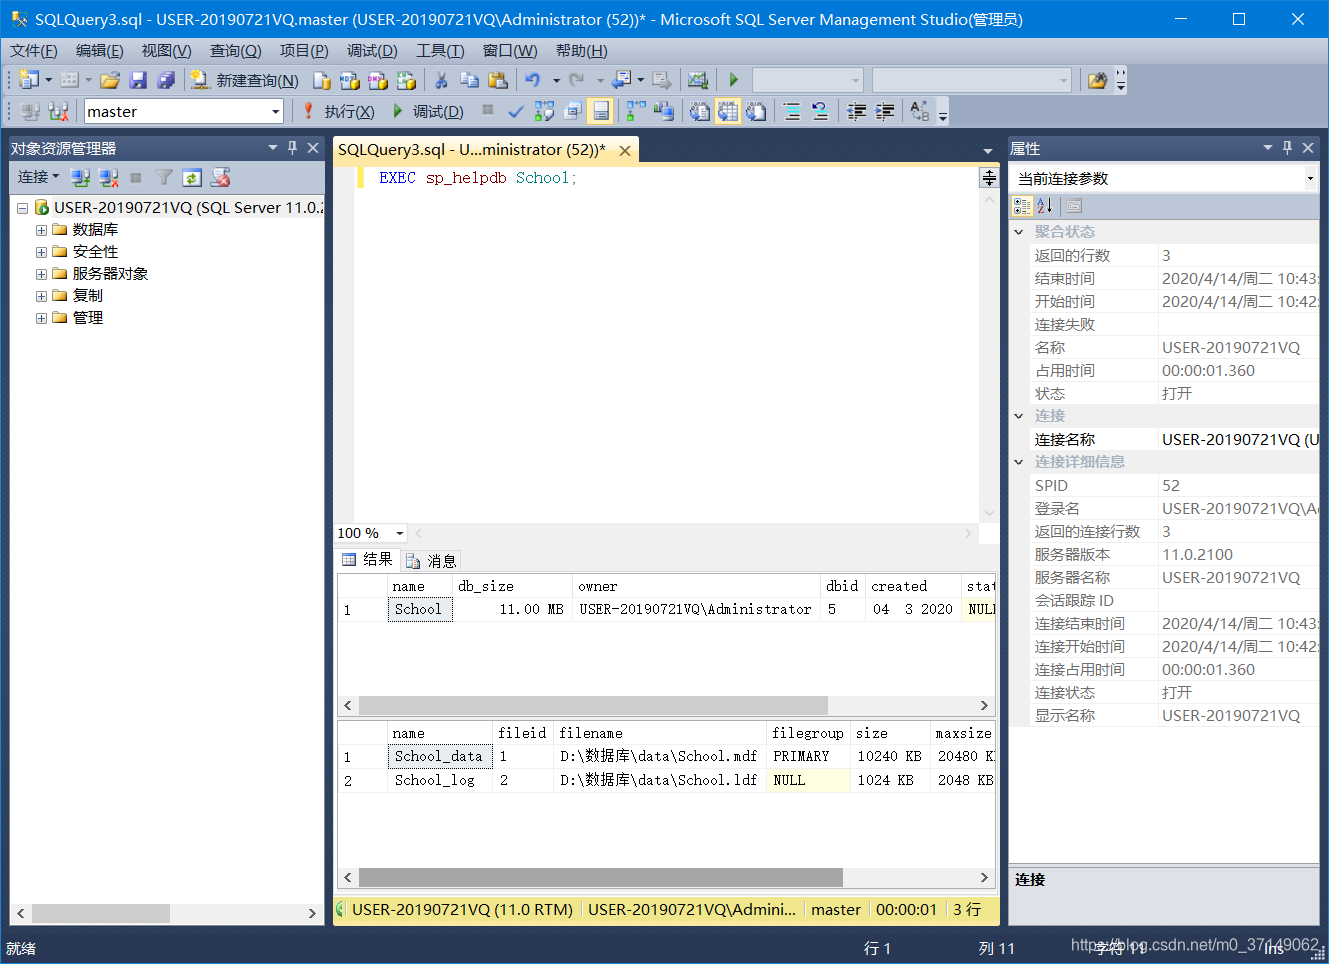Screen dimensions: 1329x964
Task: Click the Activity Monitor icon
Action: (698, 80)
